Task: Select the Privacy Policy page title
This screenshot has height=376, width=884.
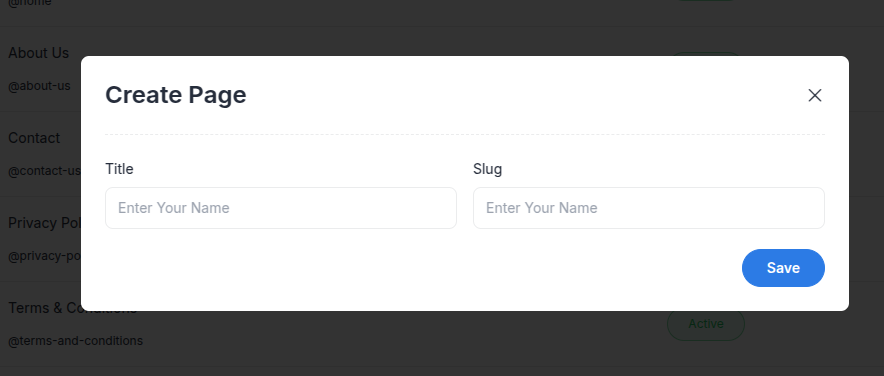Action: pos(44,223)
